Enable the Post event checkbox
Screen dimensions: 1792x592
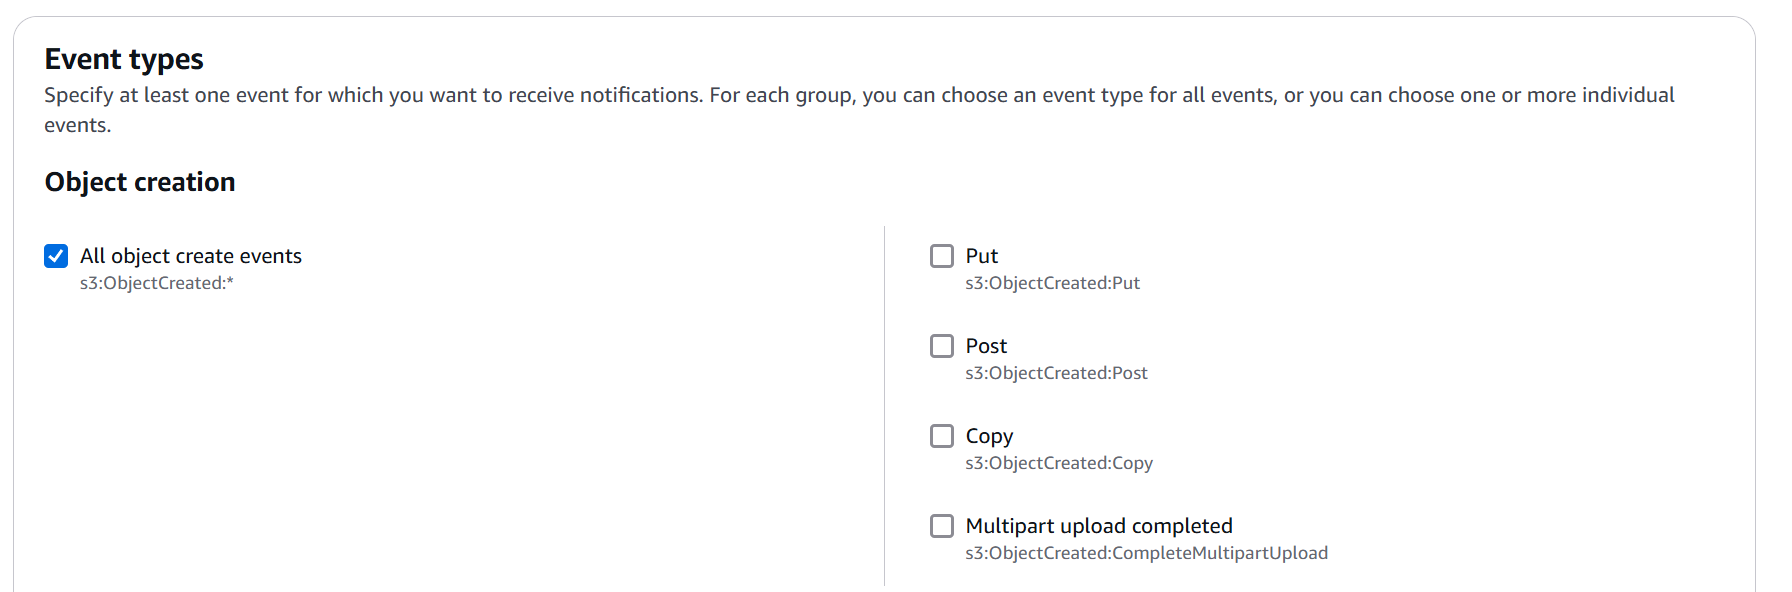(942, 346)
